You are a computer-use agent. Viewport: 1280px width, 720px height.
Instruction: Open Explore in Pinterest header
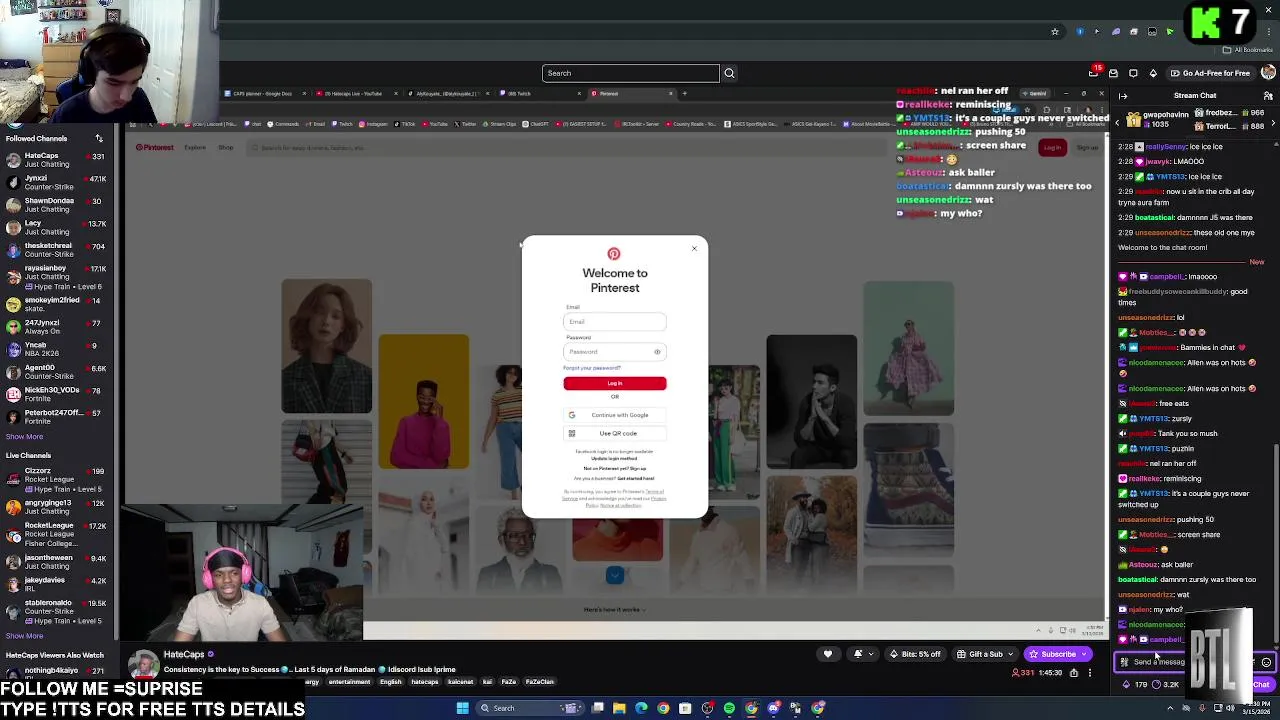tap(194, 147)
